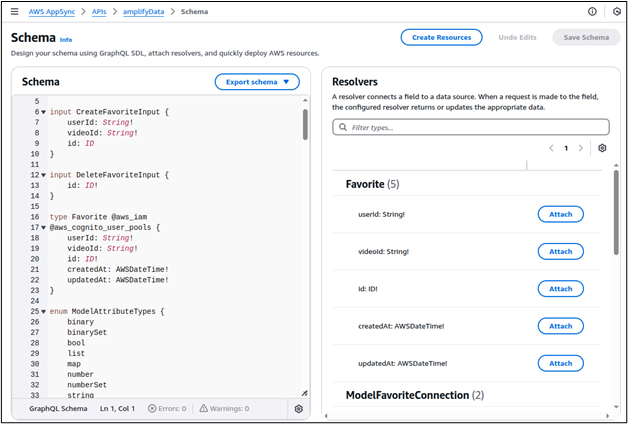Click the bool enum value on line 28
This screenshot has height=424, width=628.
(76, 343)
